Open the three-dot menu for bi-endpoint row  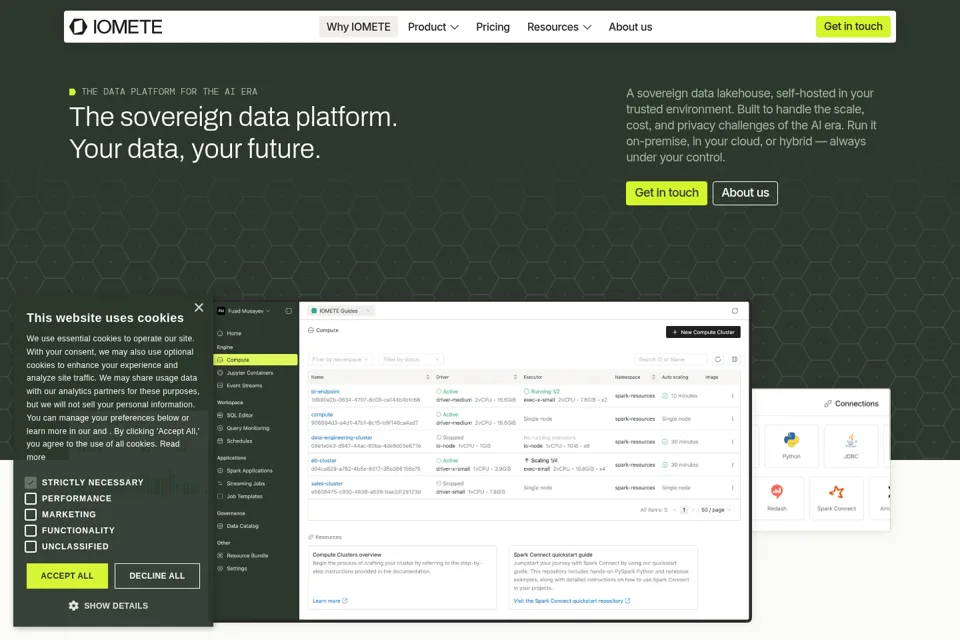[732, 396]
